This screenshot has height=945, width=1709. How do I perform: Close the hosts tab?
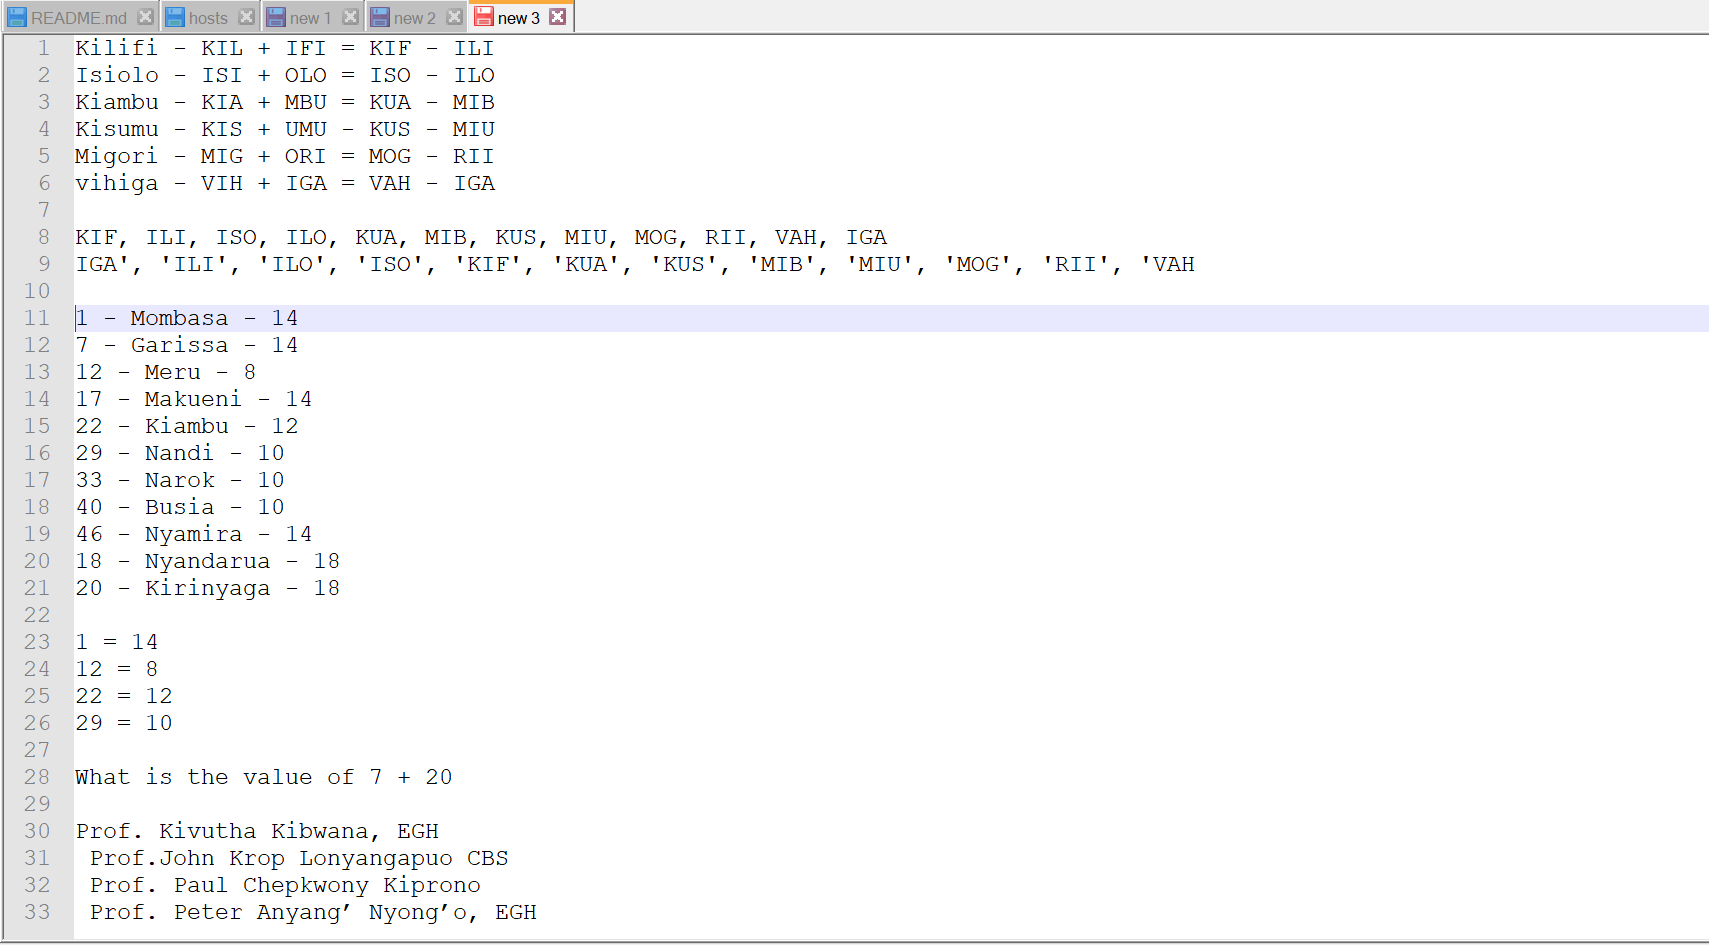[246, 17]
